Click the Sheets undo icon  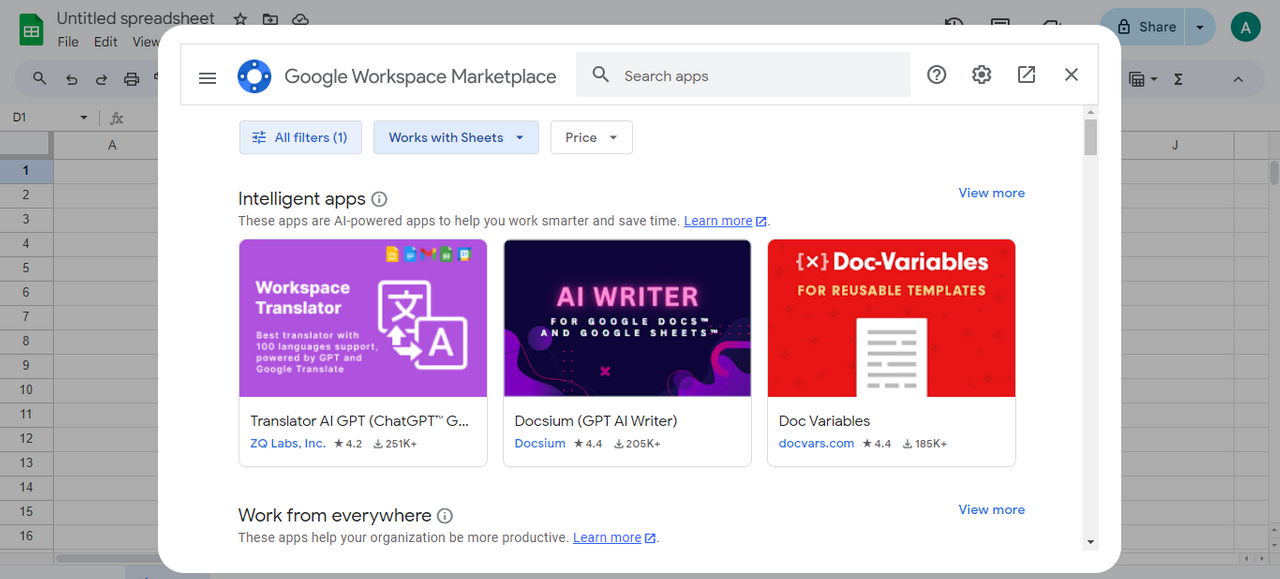[71, 79]
